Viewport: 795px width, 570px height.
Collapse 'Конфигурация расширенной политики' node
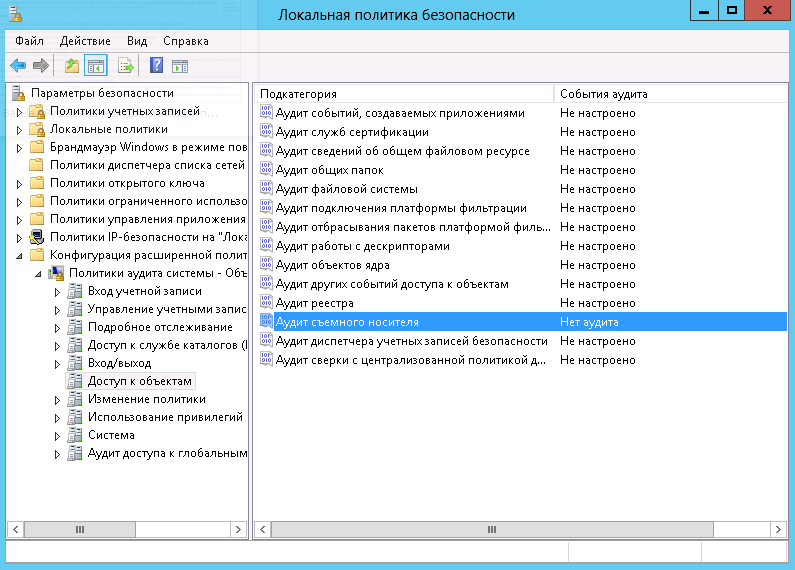pyautogui.click(x=19, y=256)
